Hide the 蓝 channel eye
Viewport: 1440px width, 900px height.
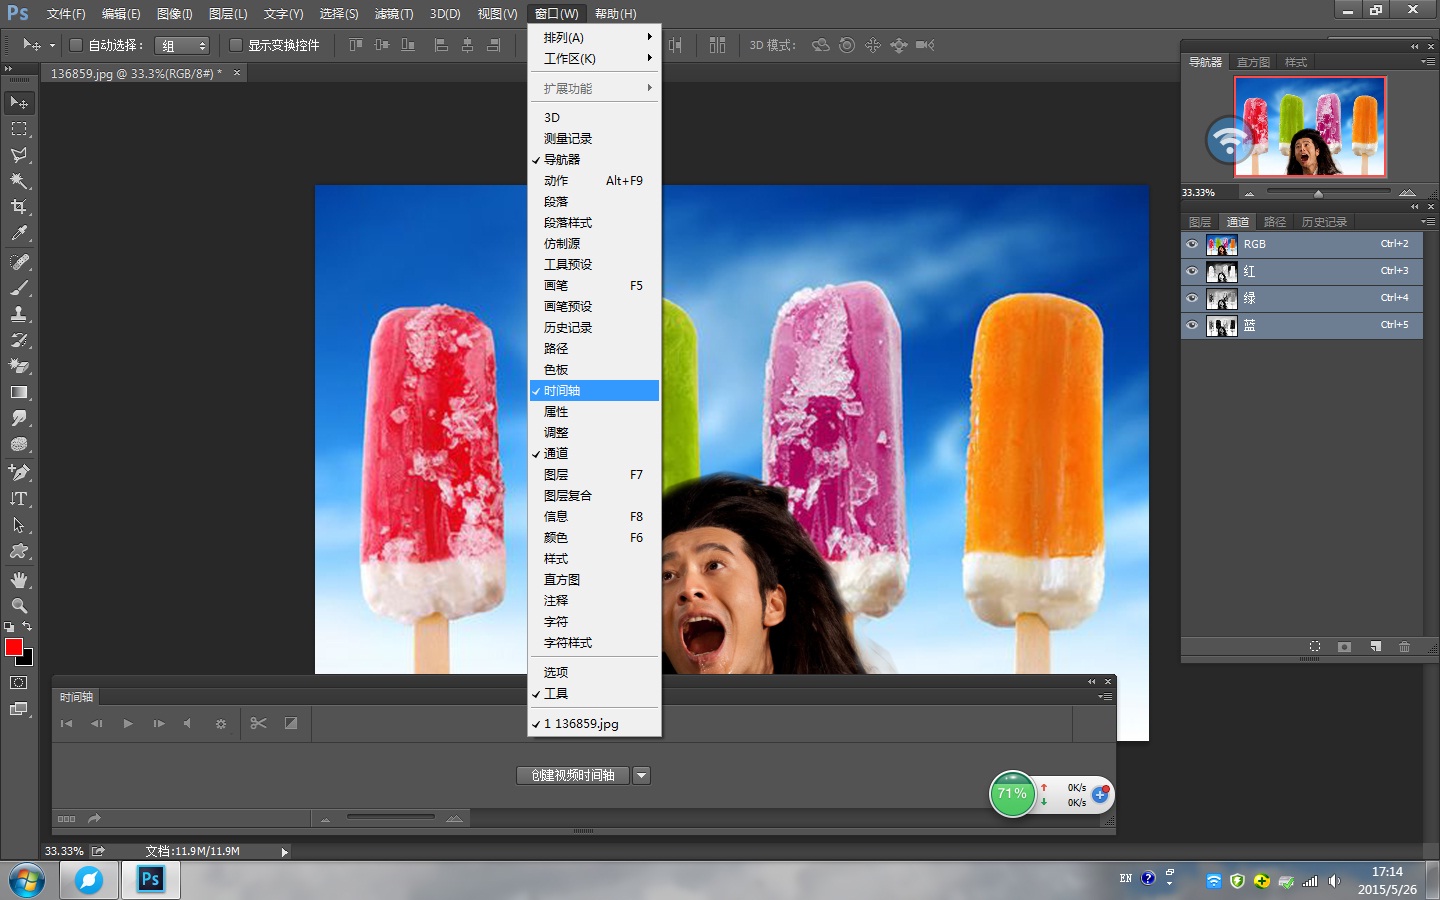(1192, 325)
